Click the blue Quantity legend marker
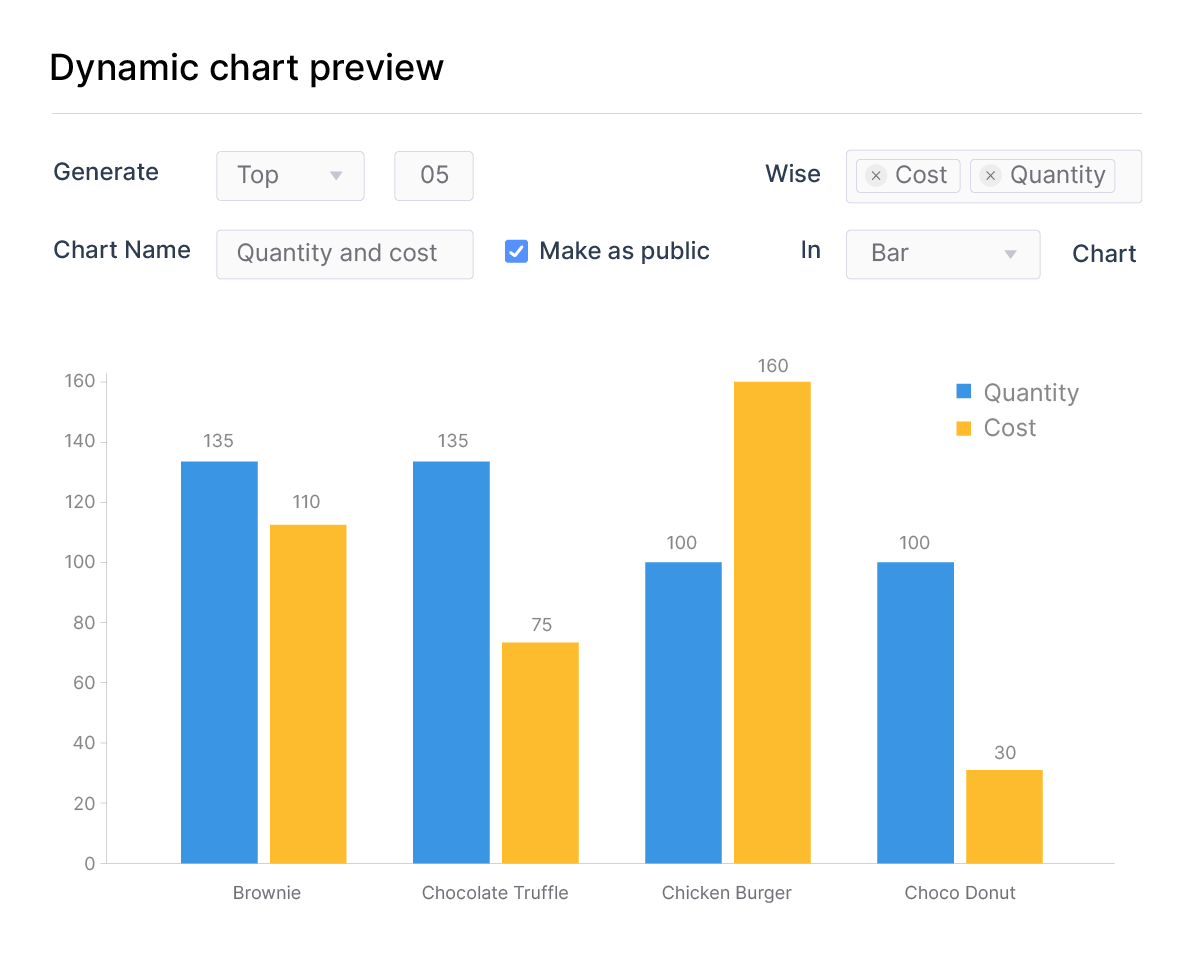 (963, 391)
